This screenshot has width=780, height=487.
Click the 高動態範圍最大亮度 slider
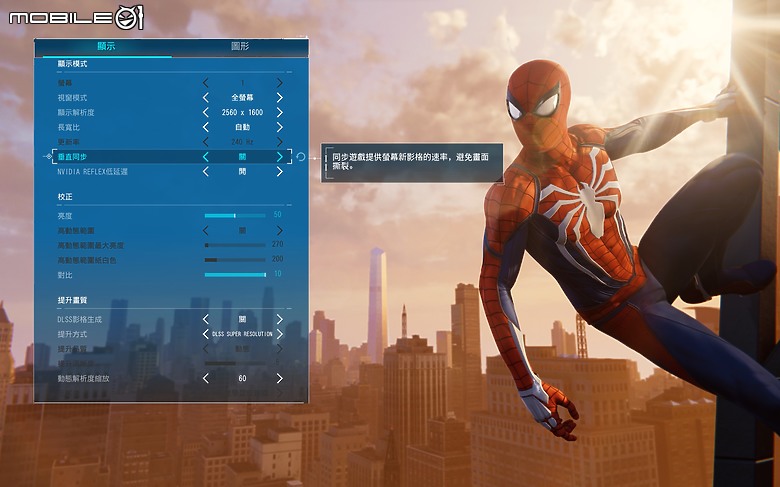pos(235,245)
